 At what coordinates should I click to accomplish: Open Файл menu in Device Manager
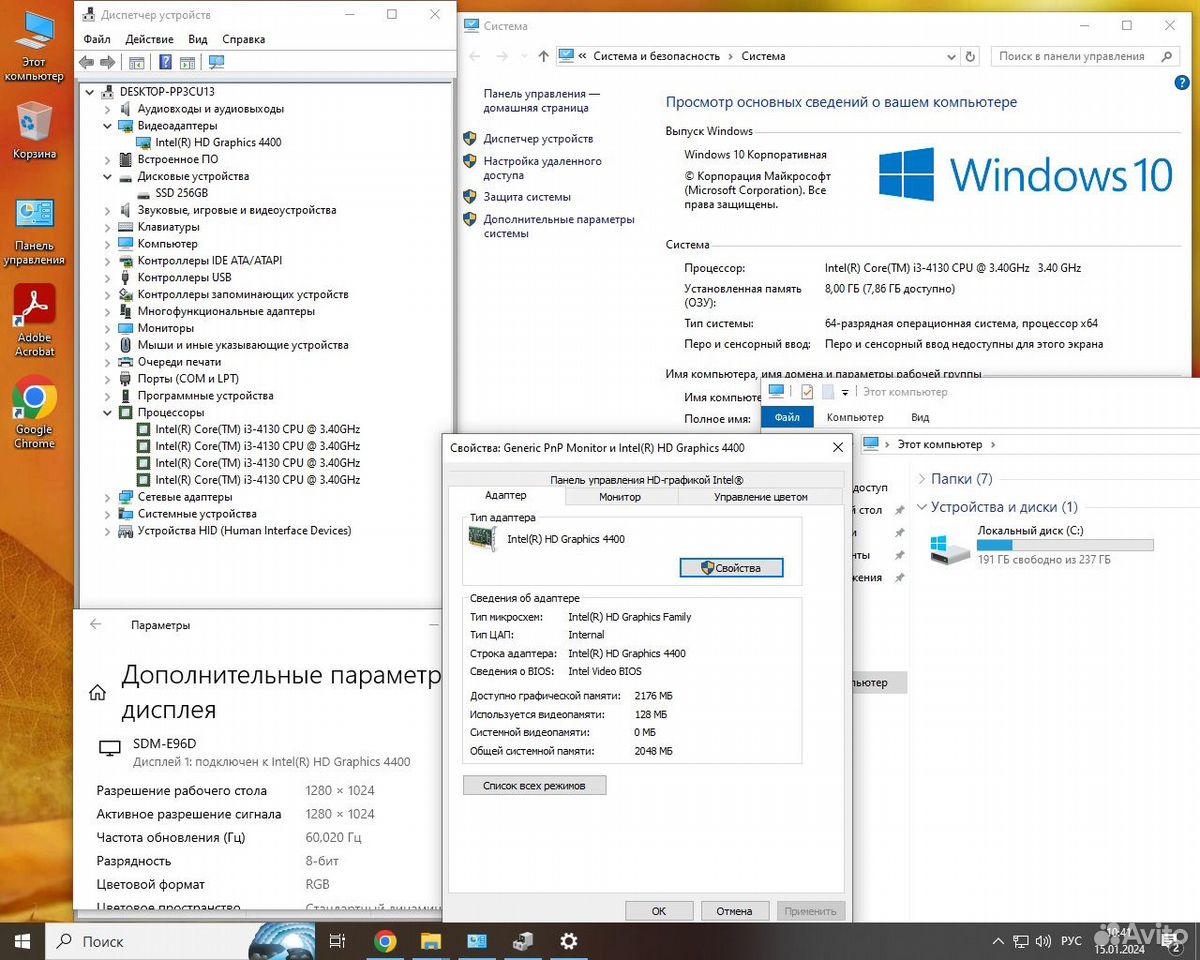pyautogui.click(x=97, y=39)
